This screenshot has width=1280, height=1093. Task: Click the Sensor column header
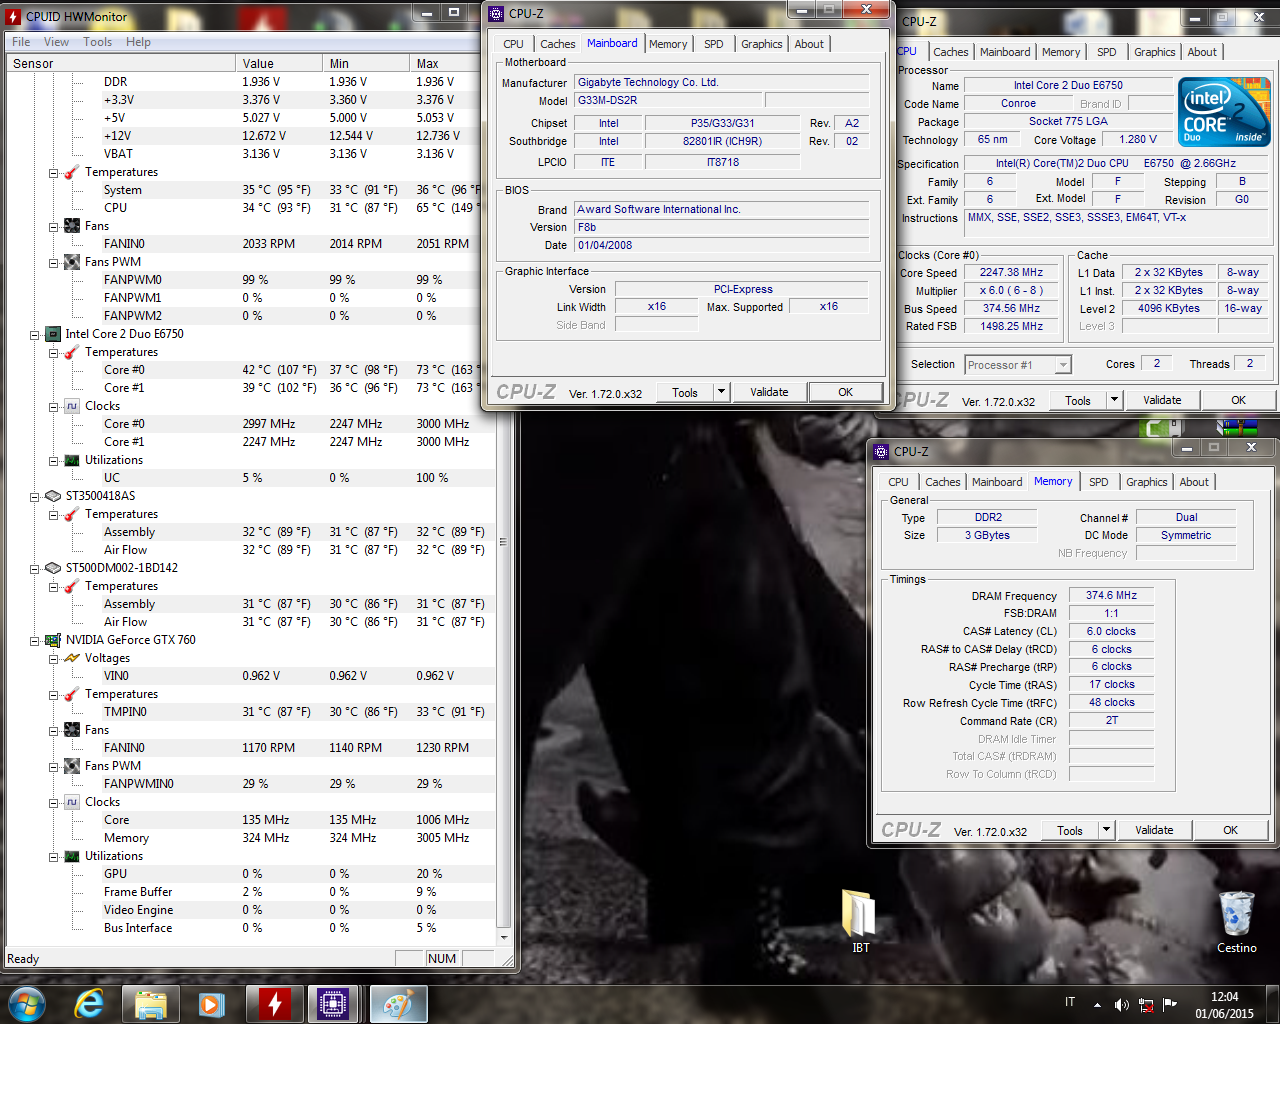click(120, 63)
